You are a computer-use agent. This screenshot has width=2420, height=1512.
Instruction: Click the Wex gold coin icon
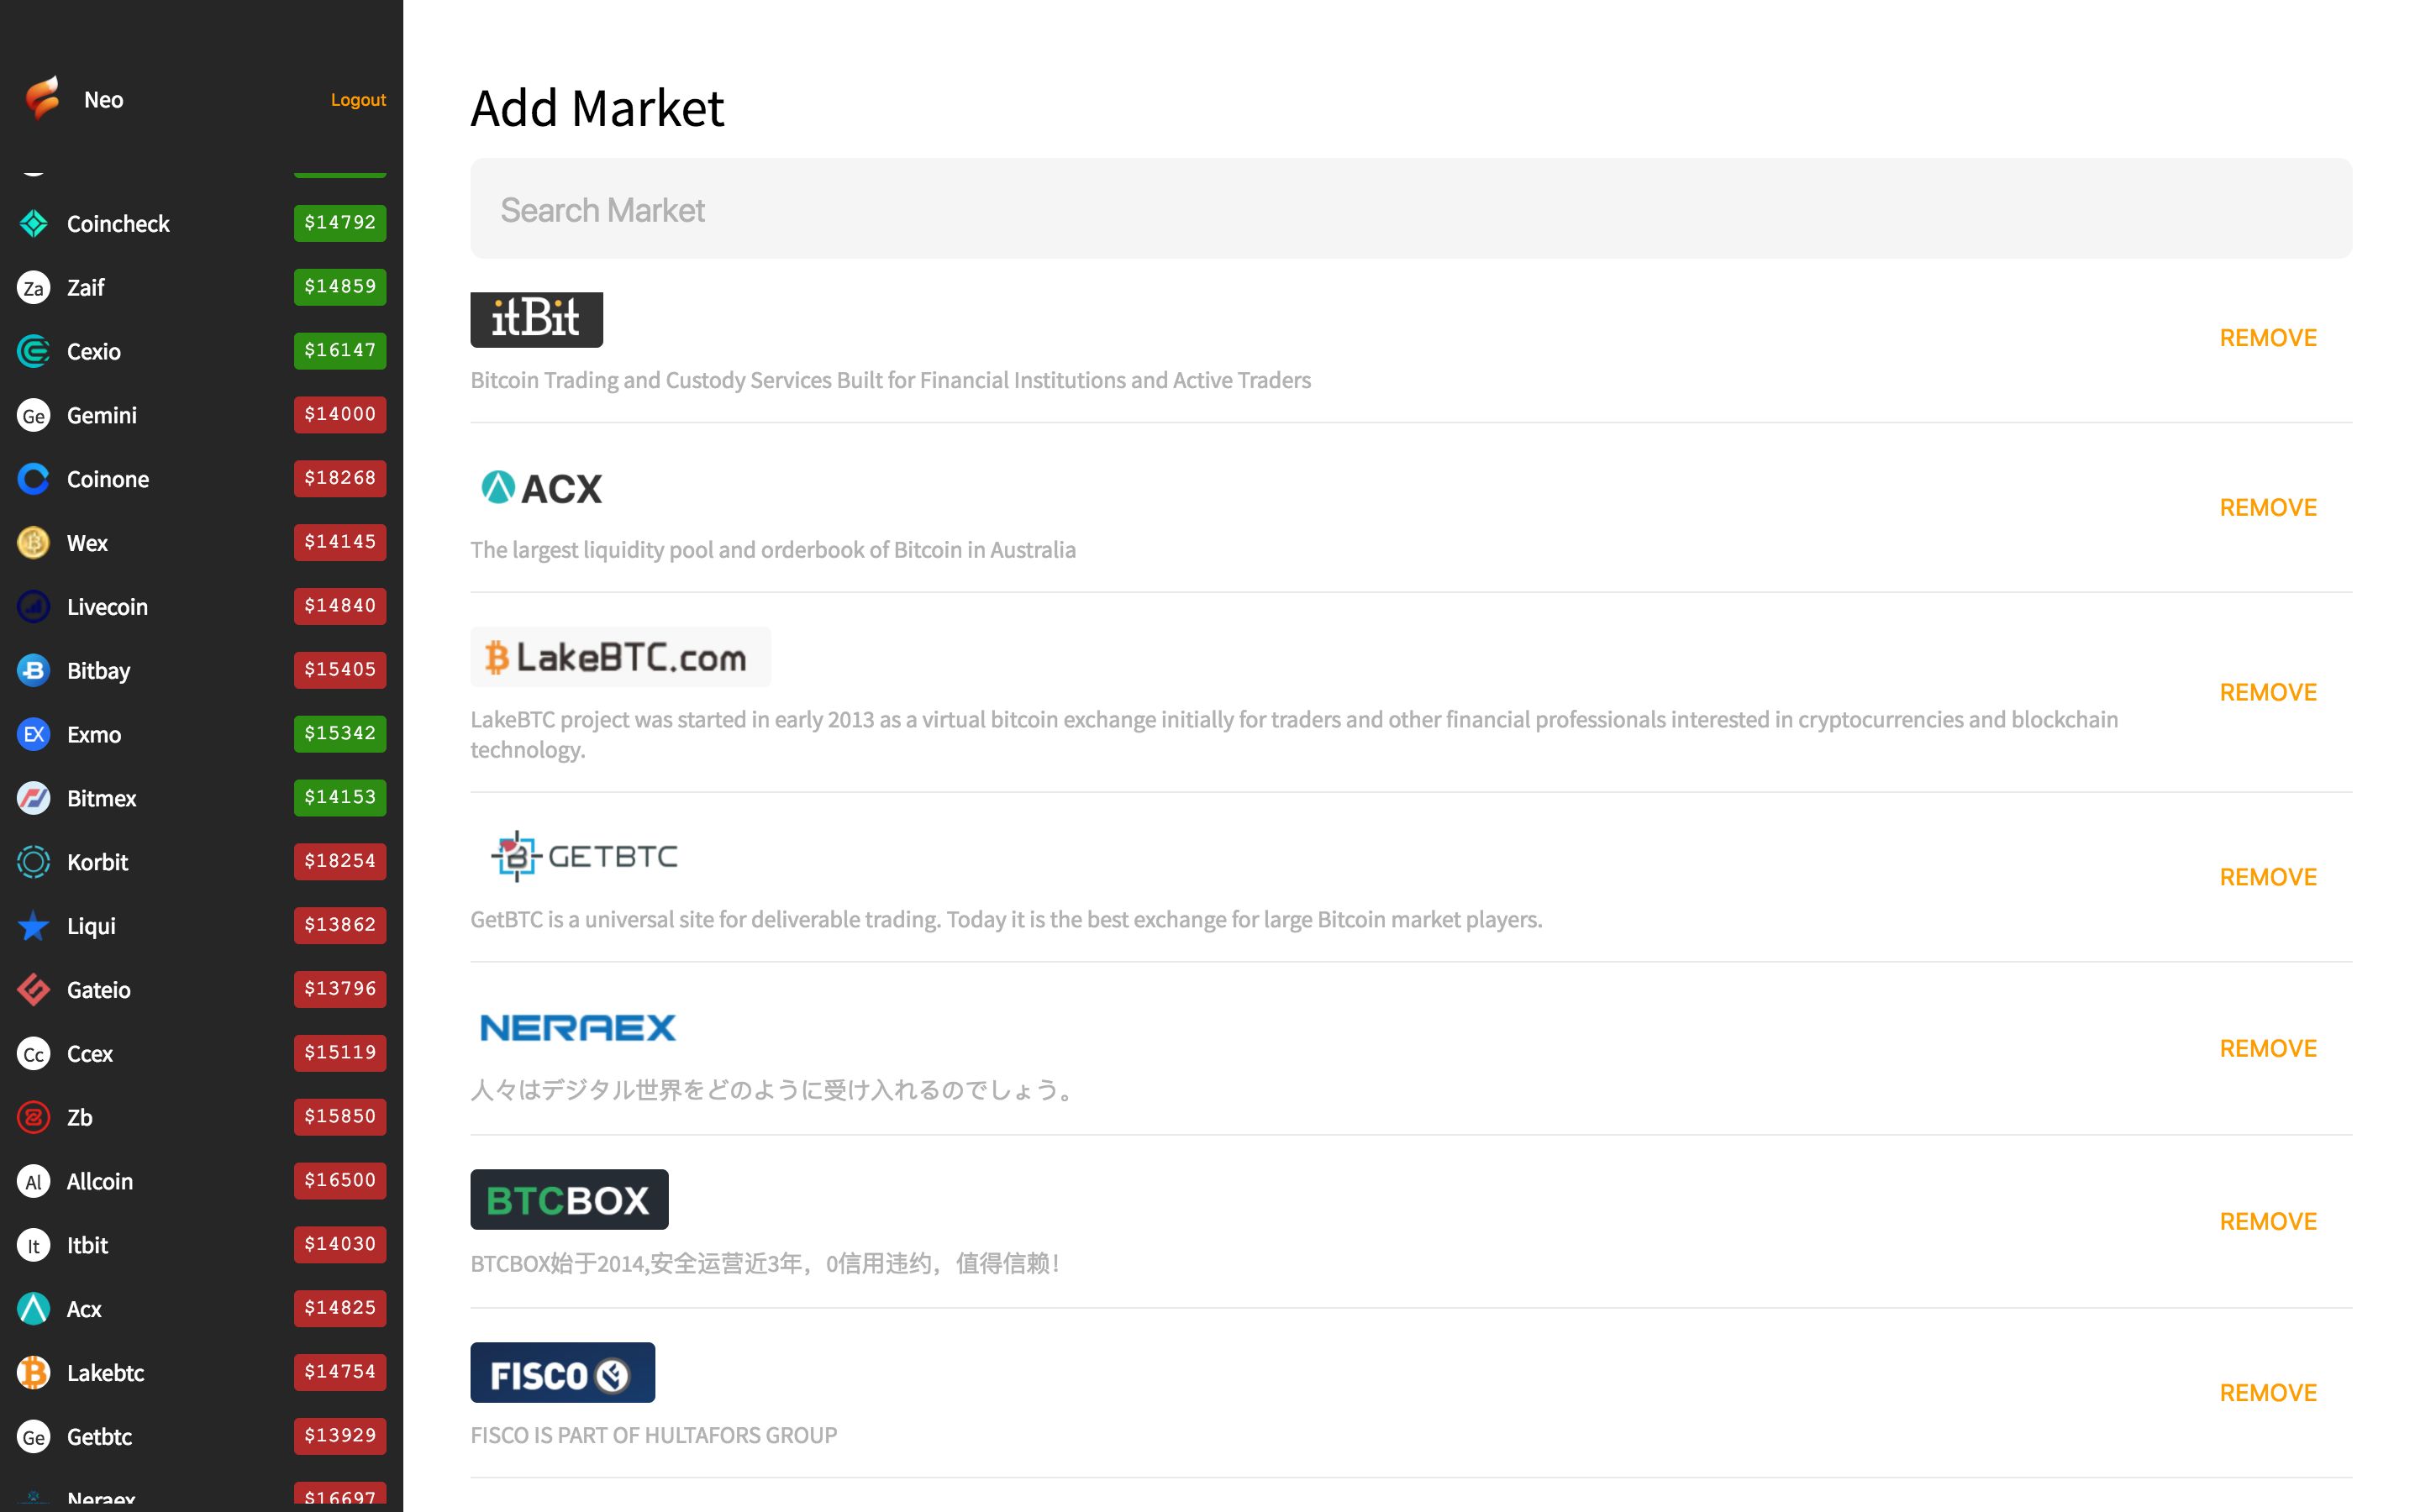pyautogui.click(x=34, y=543)
